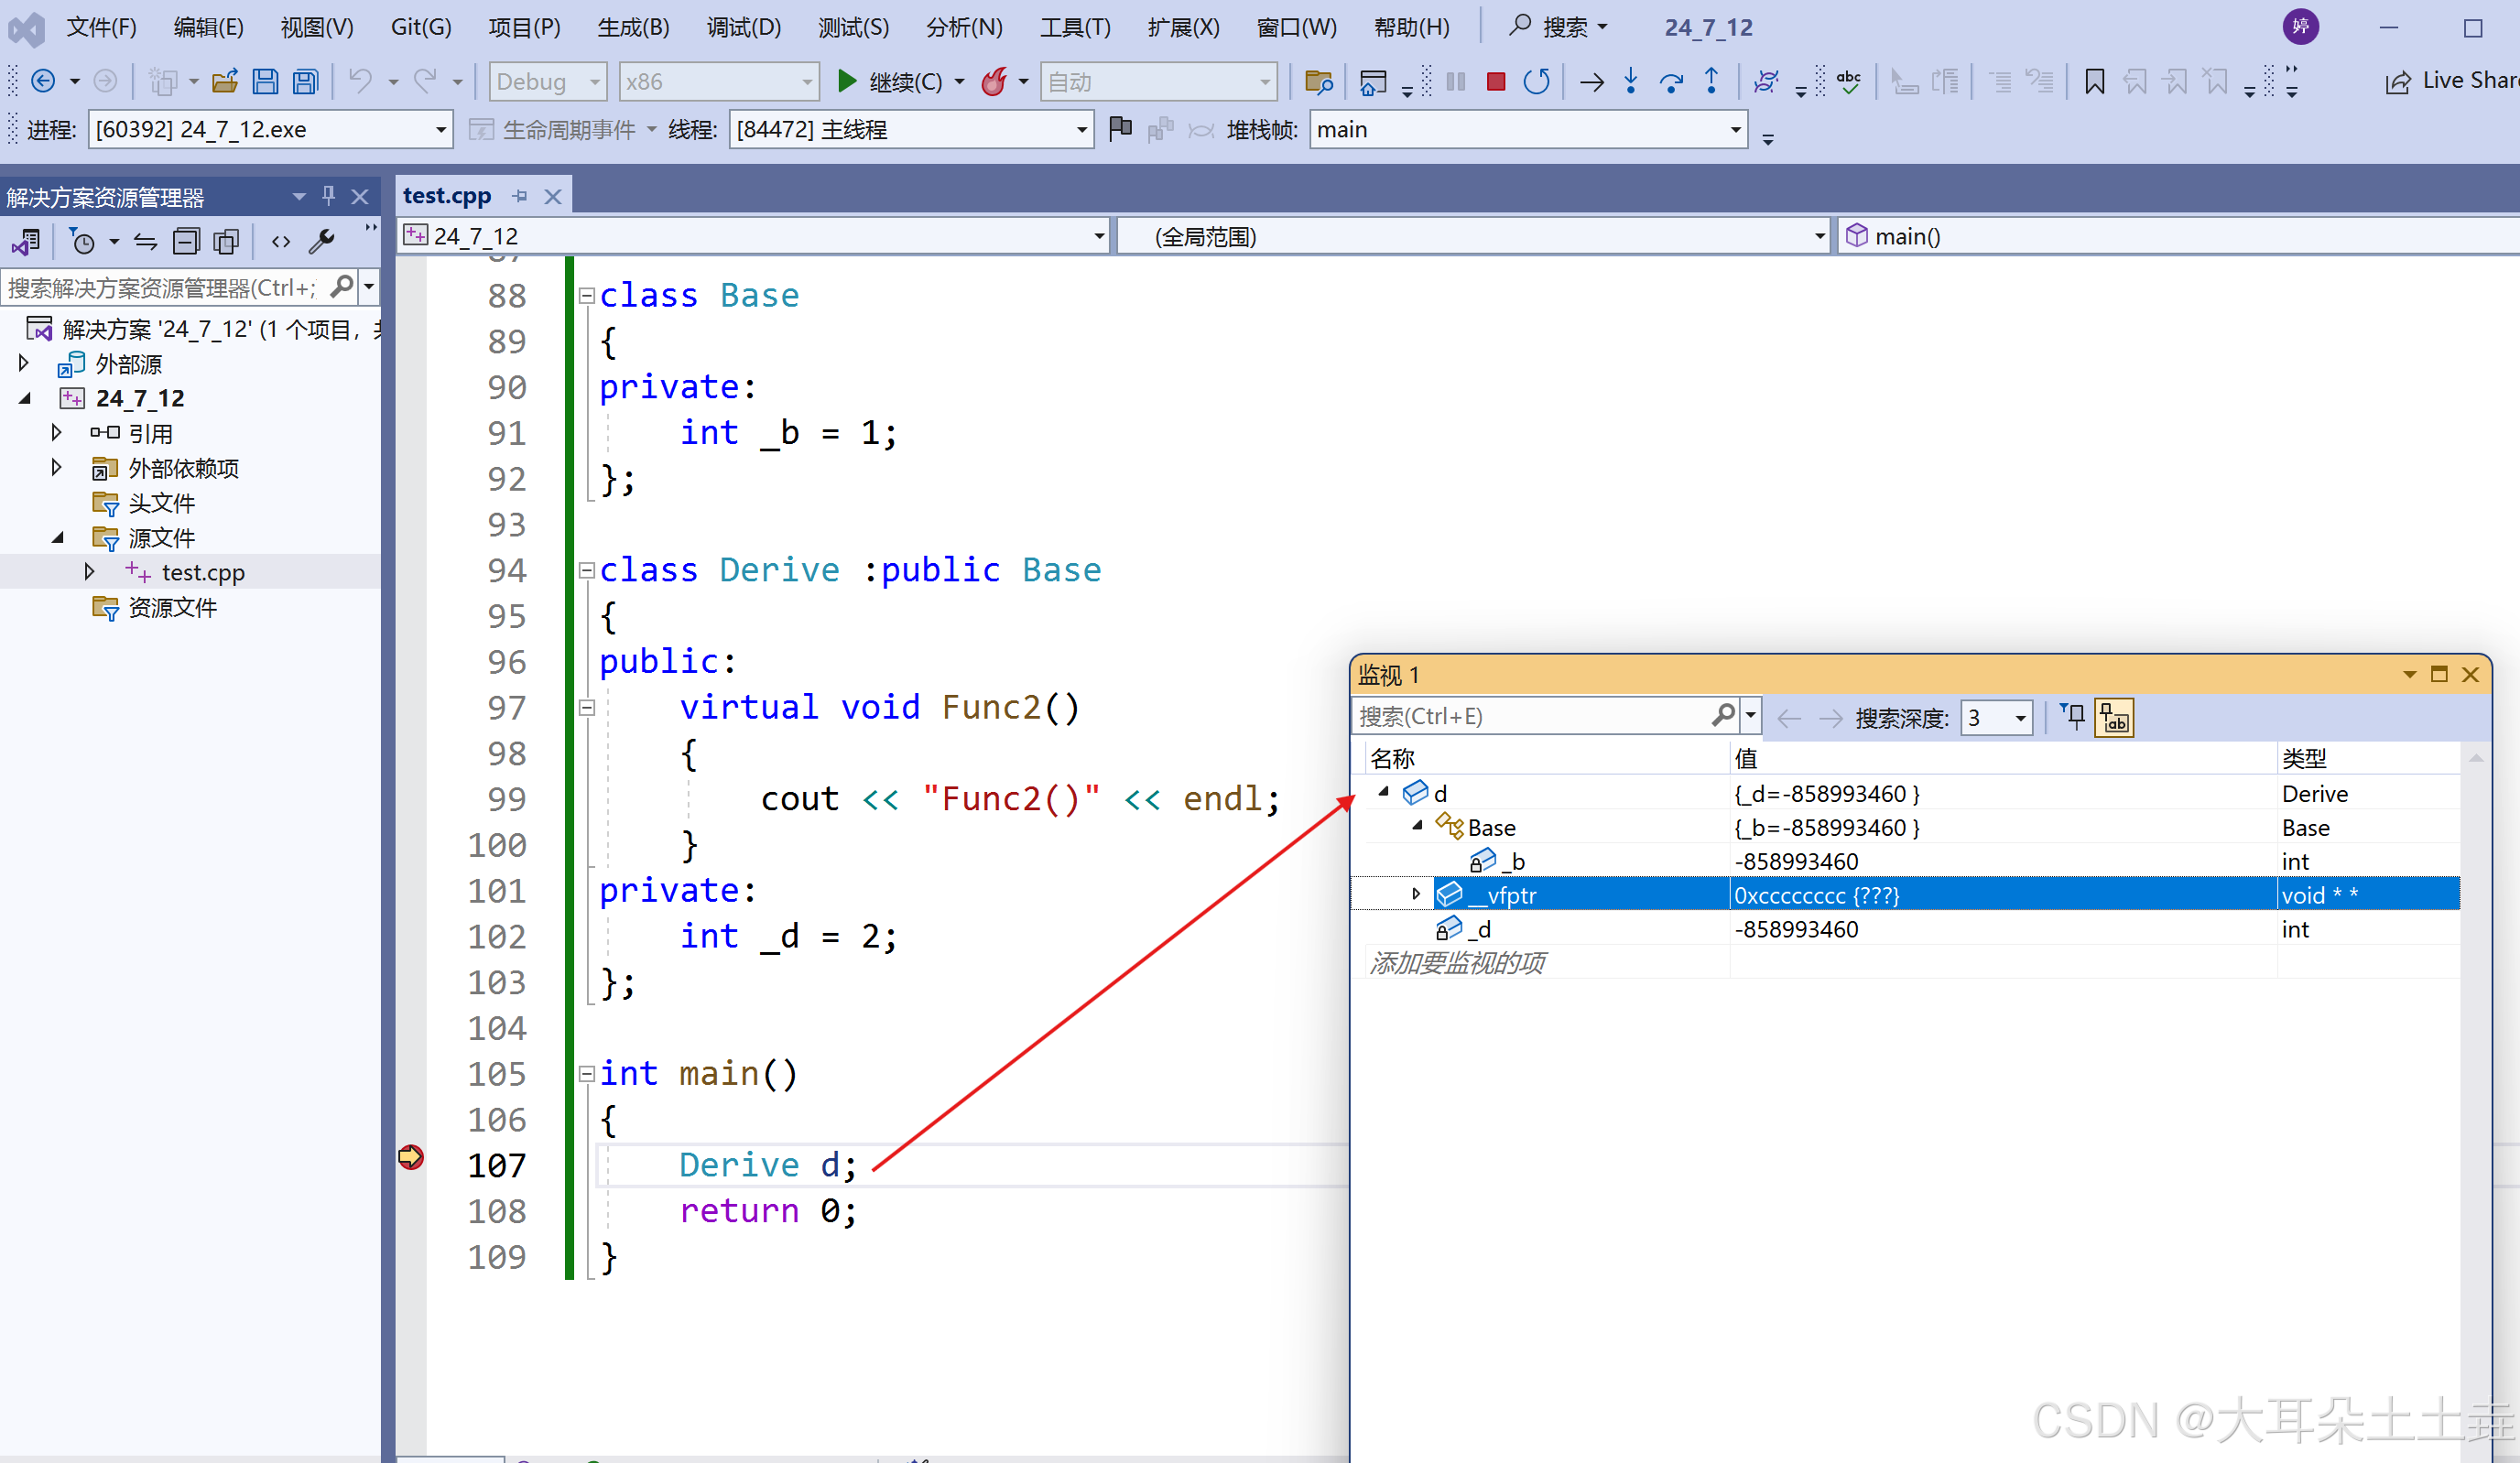2520x1463 pixels.
Task: Open the 生成(B) menu
Action: [x=633, y=27]
